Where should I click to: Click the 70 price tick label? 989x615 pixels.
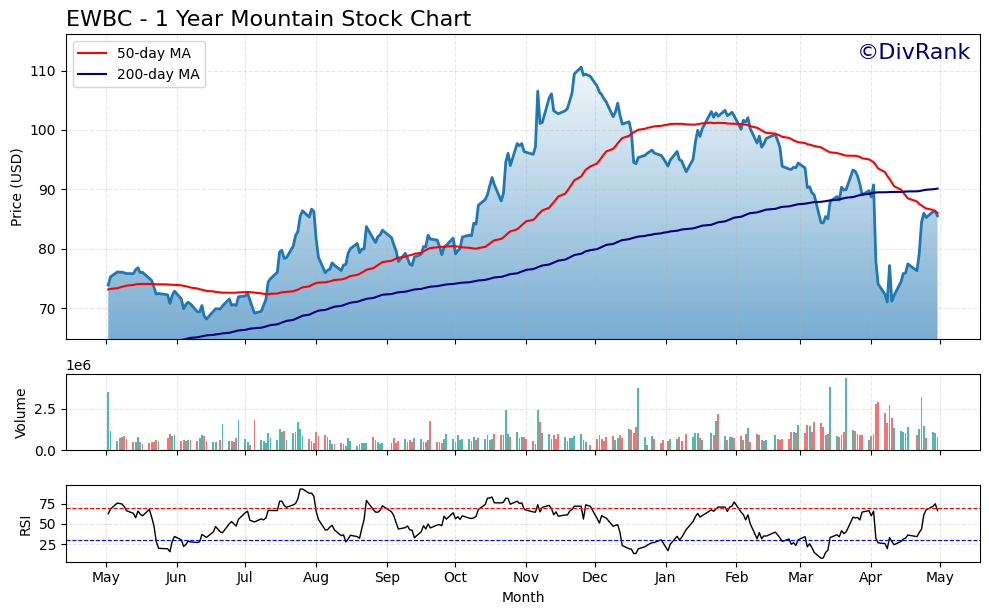pyautogui.click(x=47, y=309)
